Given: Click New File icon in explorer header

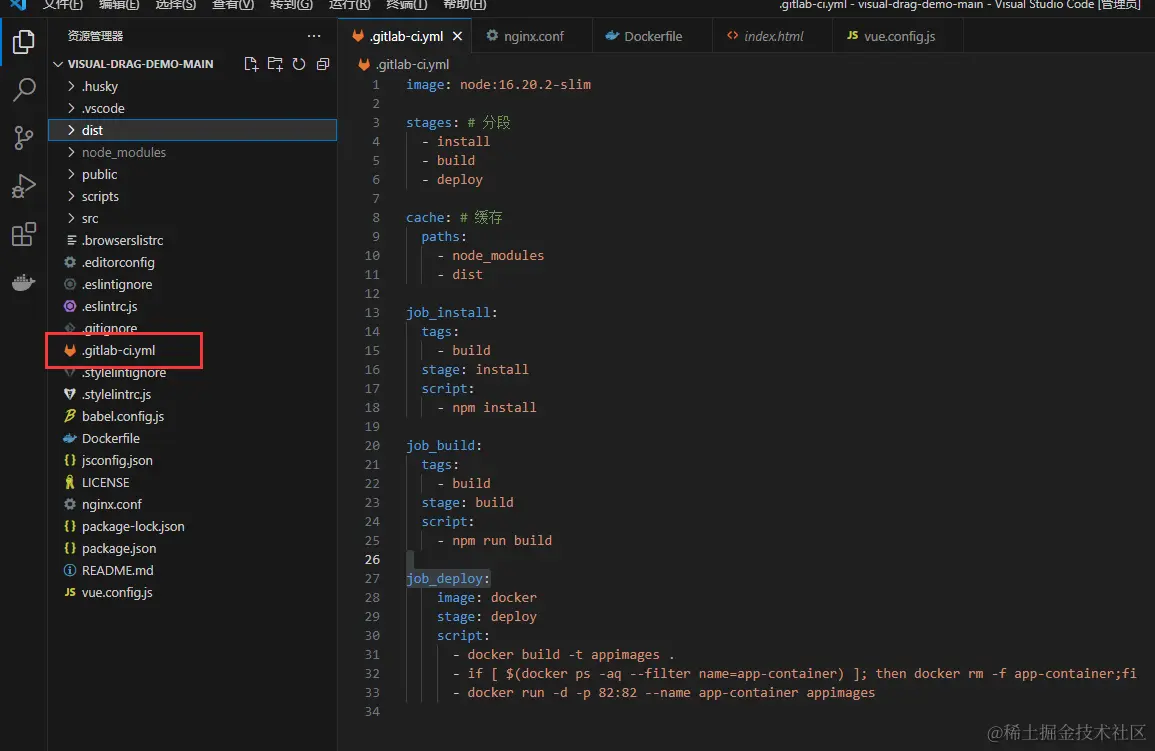Looking at the screenshot, I should click(251, 64).
